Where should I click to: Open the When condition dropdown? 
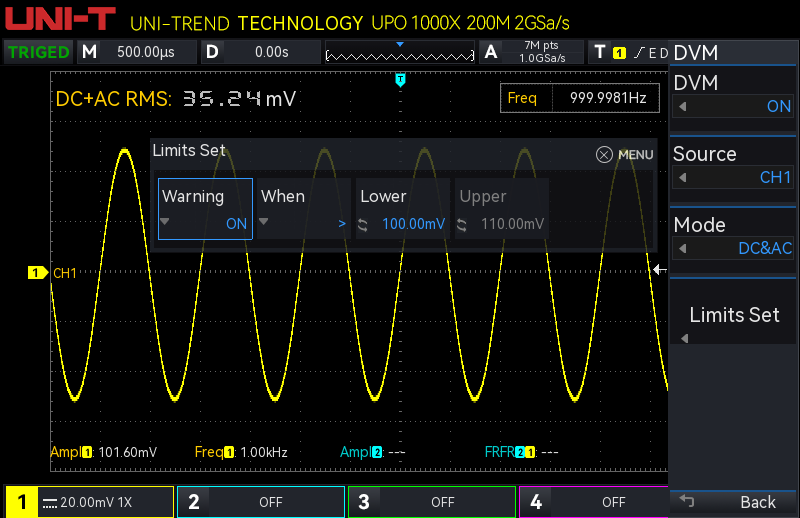303,209
